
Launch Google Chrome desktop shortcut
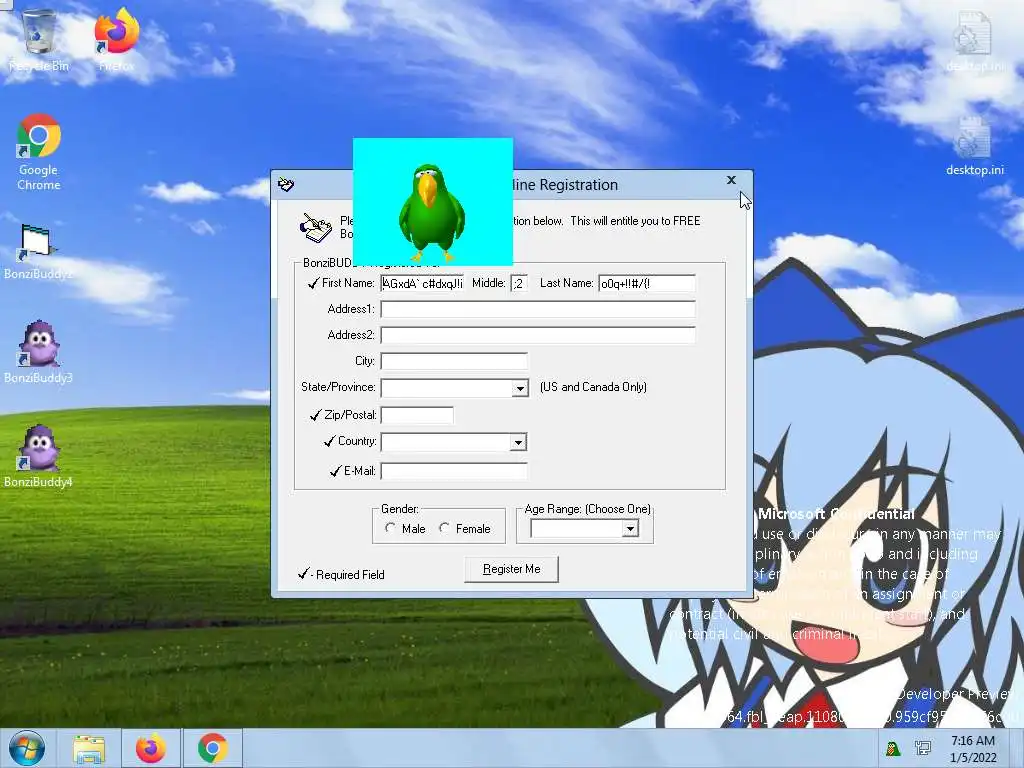pos(39,152)
